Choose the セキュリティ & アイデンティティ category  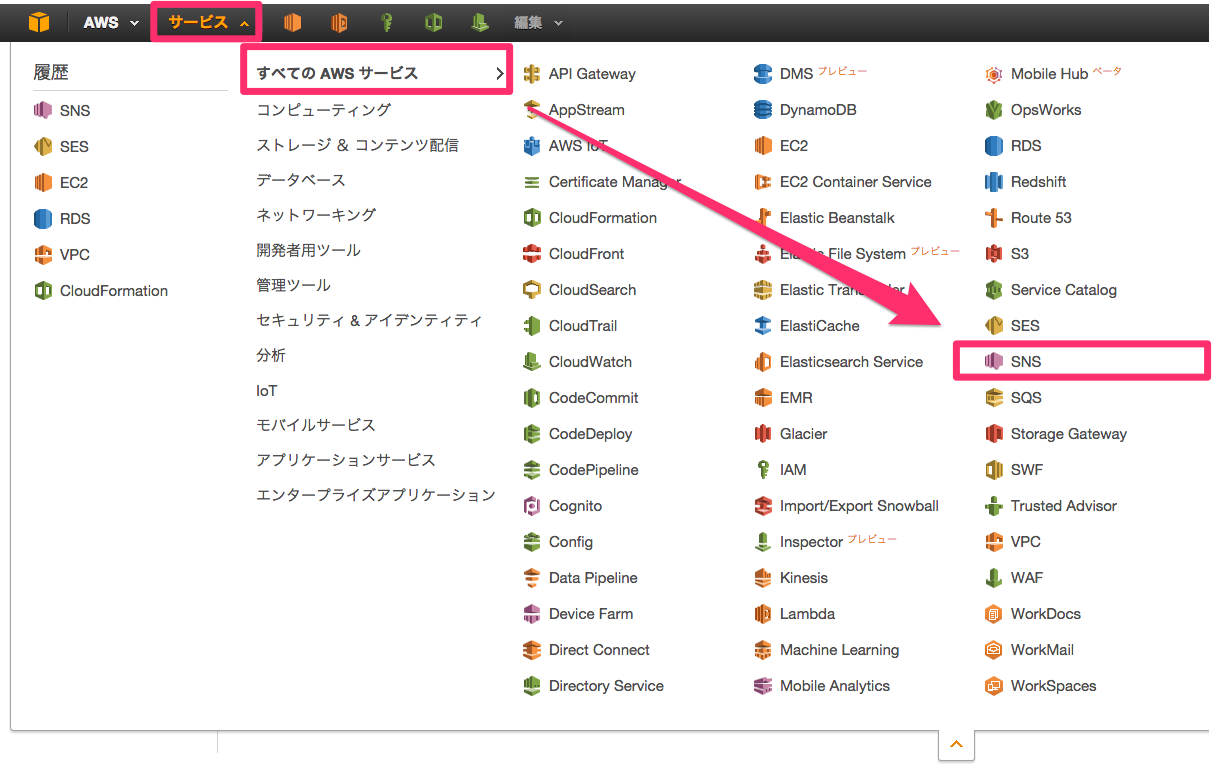pos(369,320)
